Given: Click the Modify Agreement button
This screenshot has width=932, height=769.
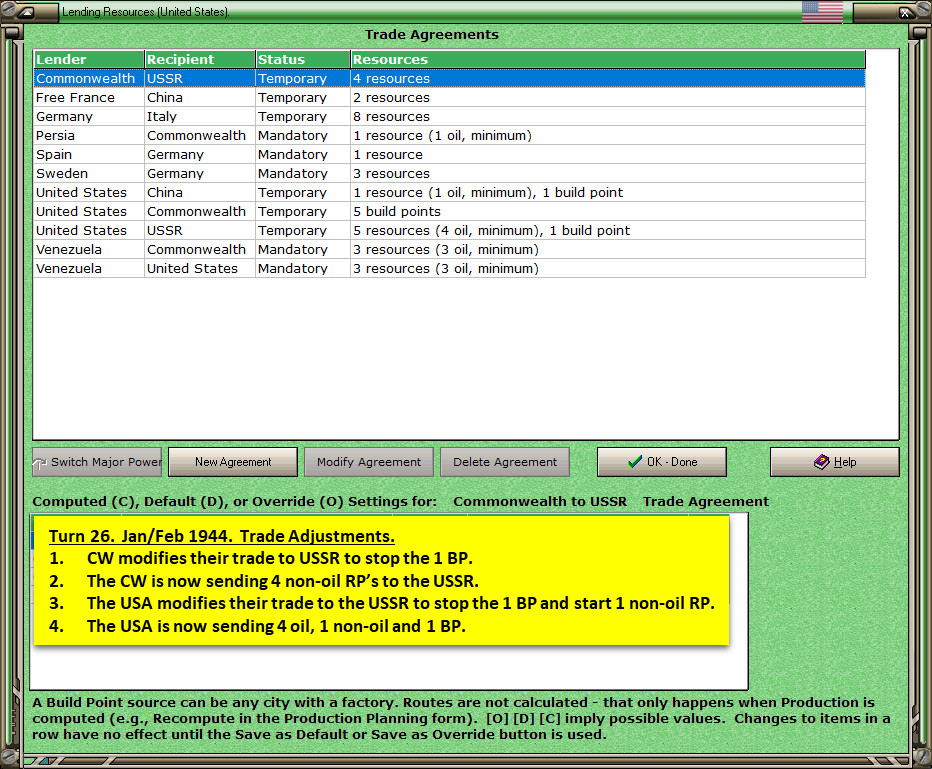Looking at the screenshot, I should coord(369,462).
